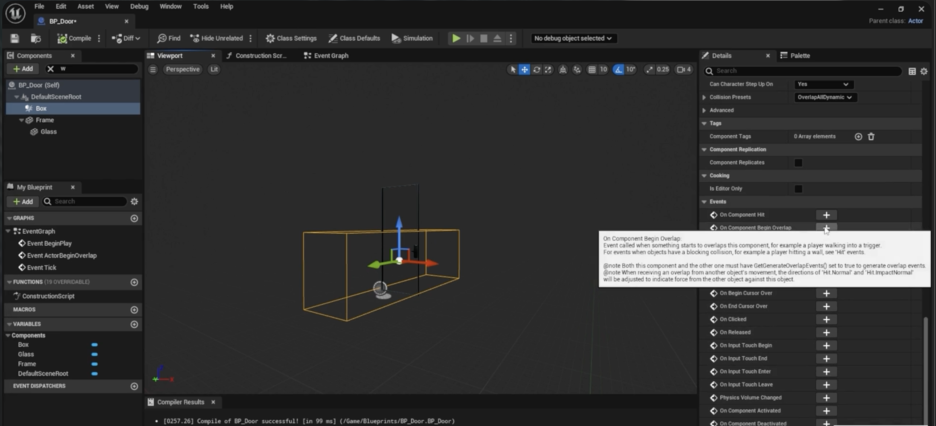936x426 pixels.
Task: Add a new event dispatcher
Action: coord(134,387)
